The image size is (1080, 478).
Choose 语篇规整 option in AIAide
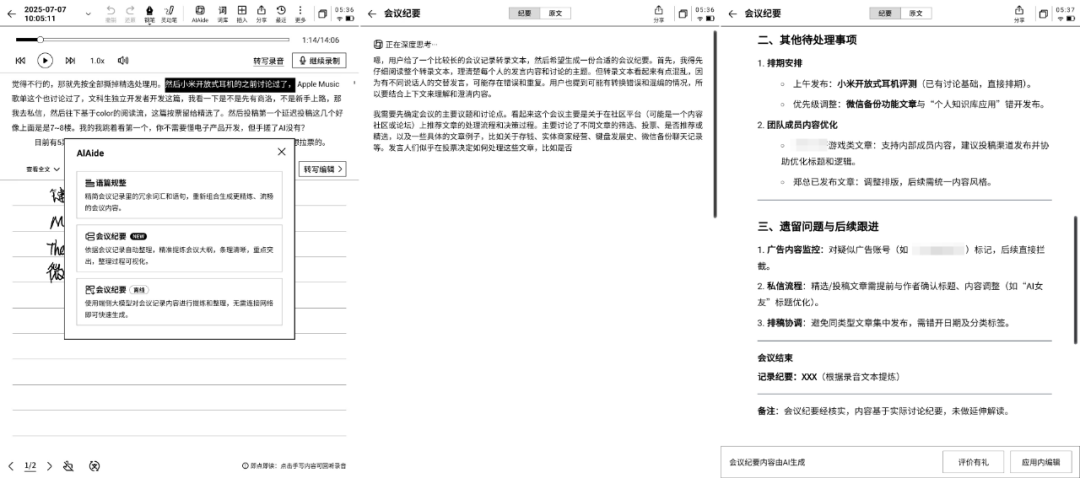tap(180, 194)
